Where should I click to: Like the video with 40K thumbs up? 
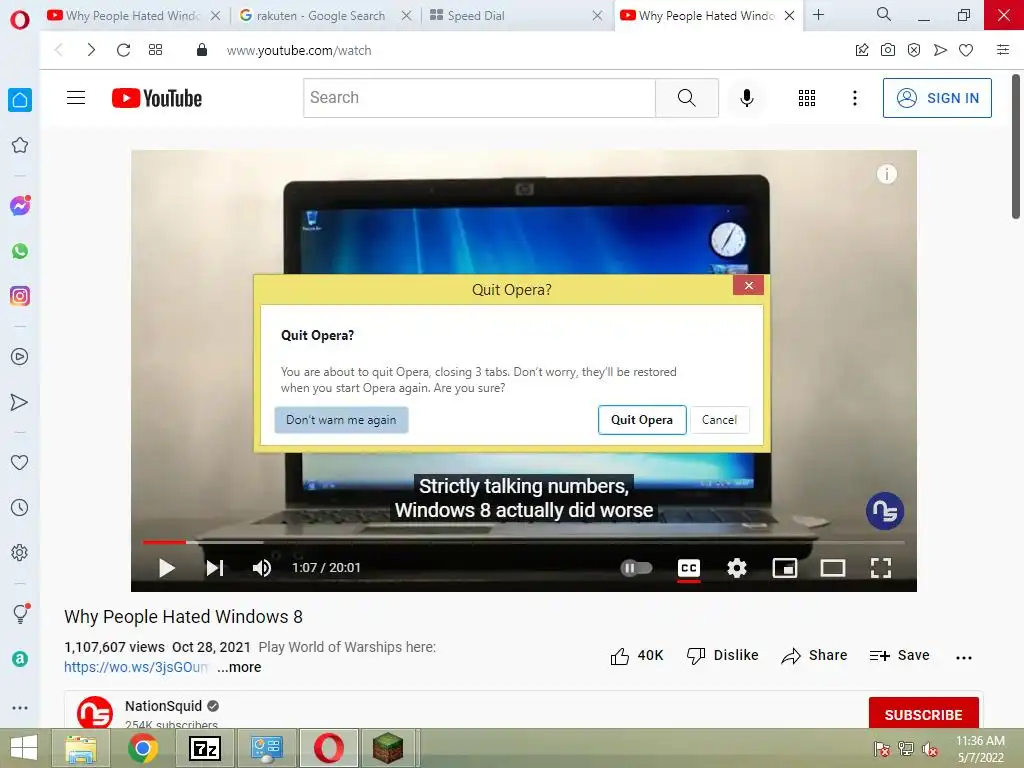[637, 656]
